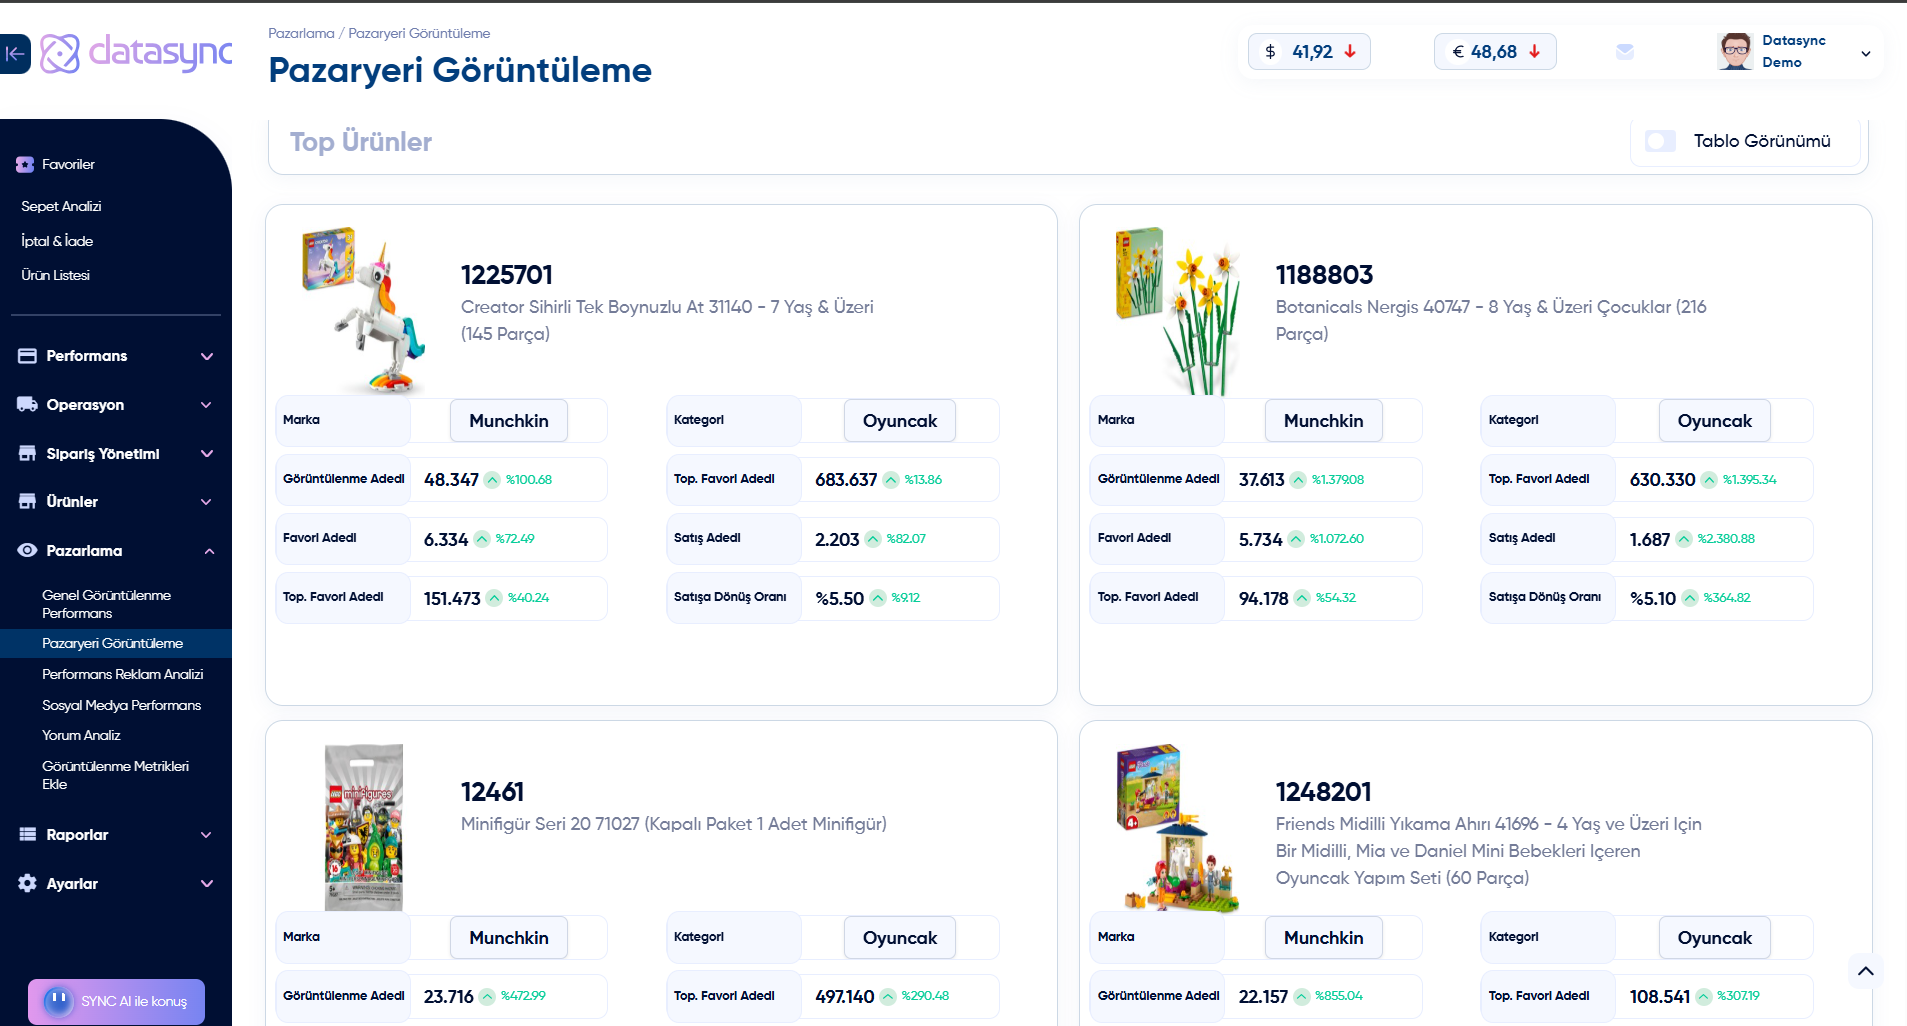
Task: Open the Datasync Demo user dropdown
Action: [1865, 54]
